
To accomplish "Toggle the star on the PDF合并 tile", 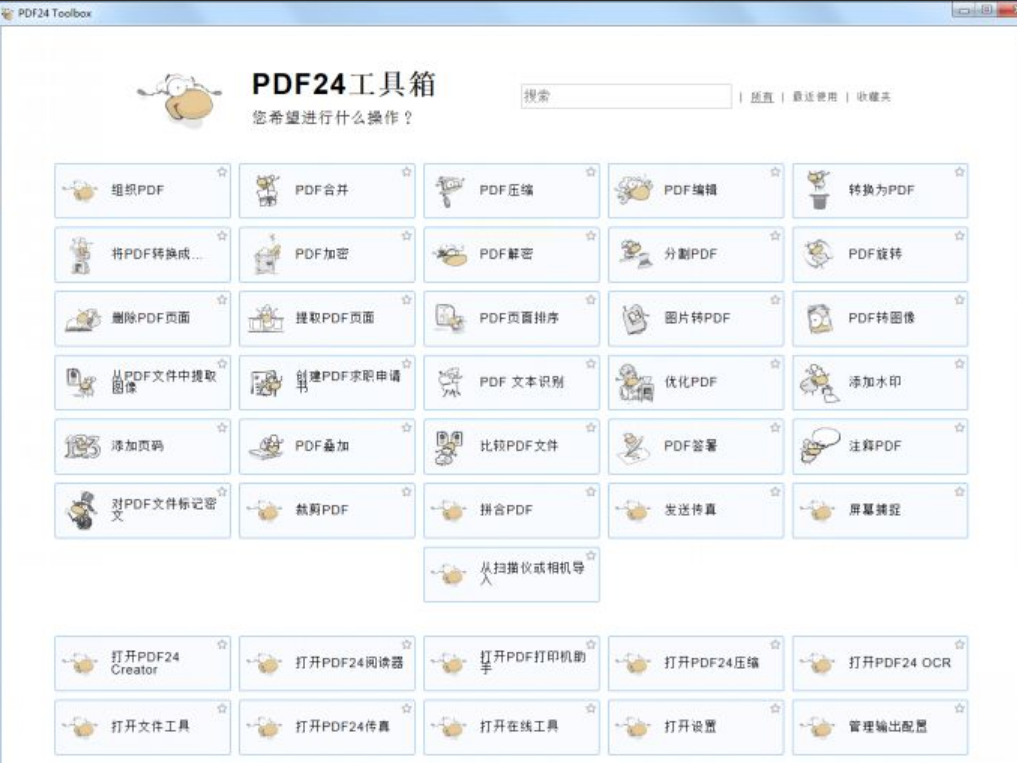I will click(x=407, y=172).
